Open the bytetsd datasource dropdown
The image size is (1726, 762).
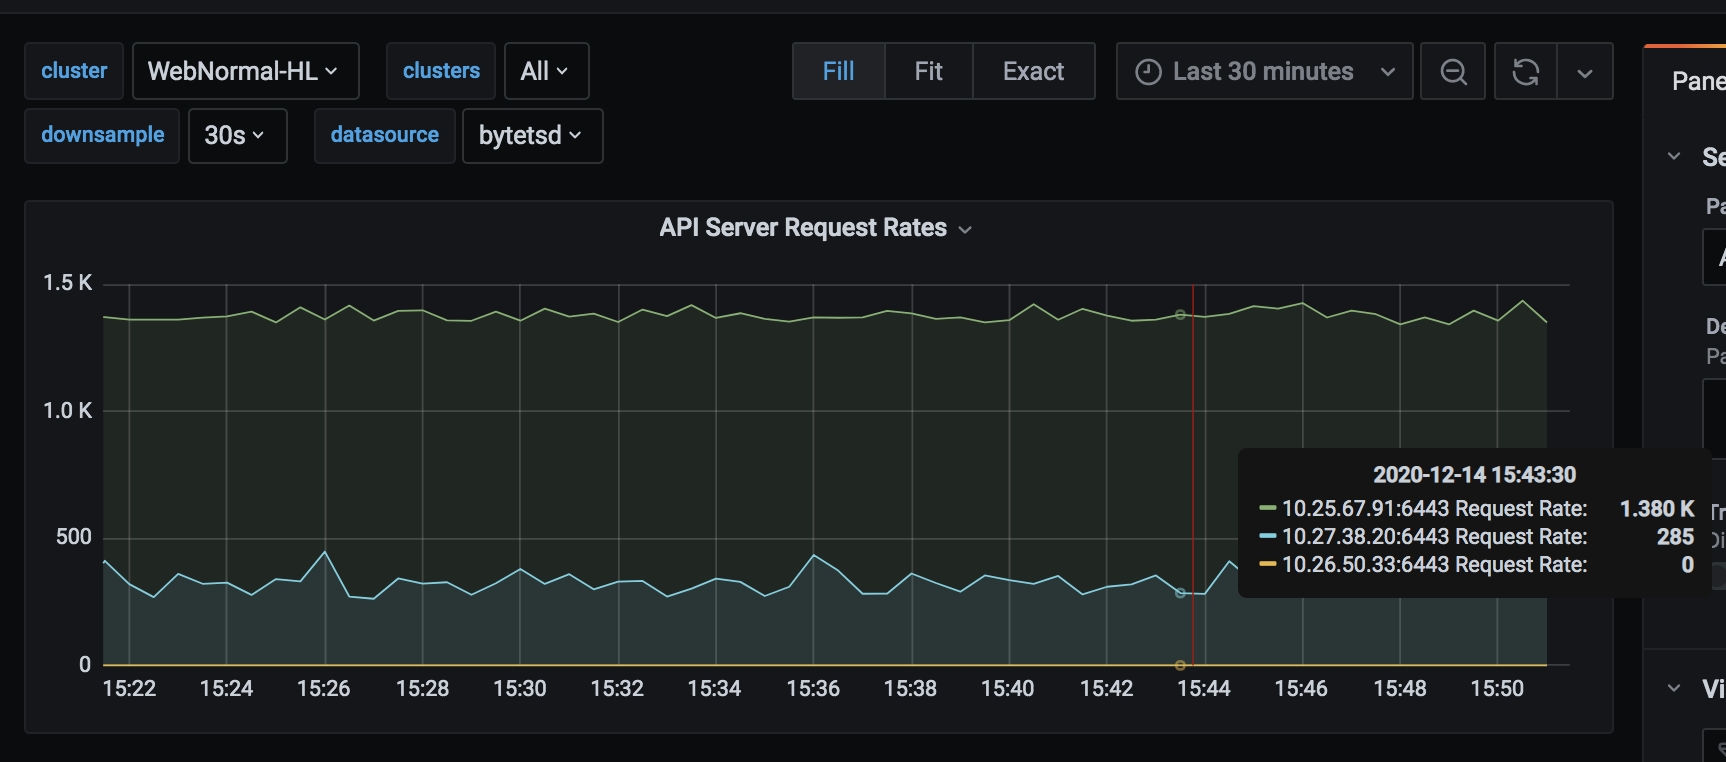pyautogui.click(x=532, y=135)
